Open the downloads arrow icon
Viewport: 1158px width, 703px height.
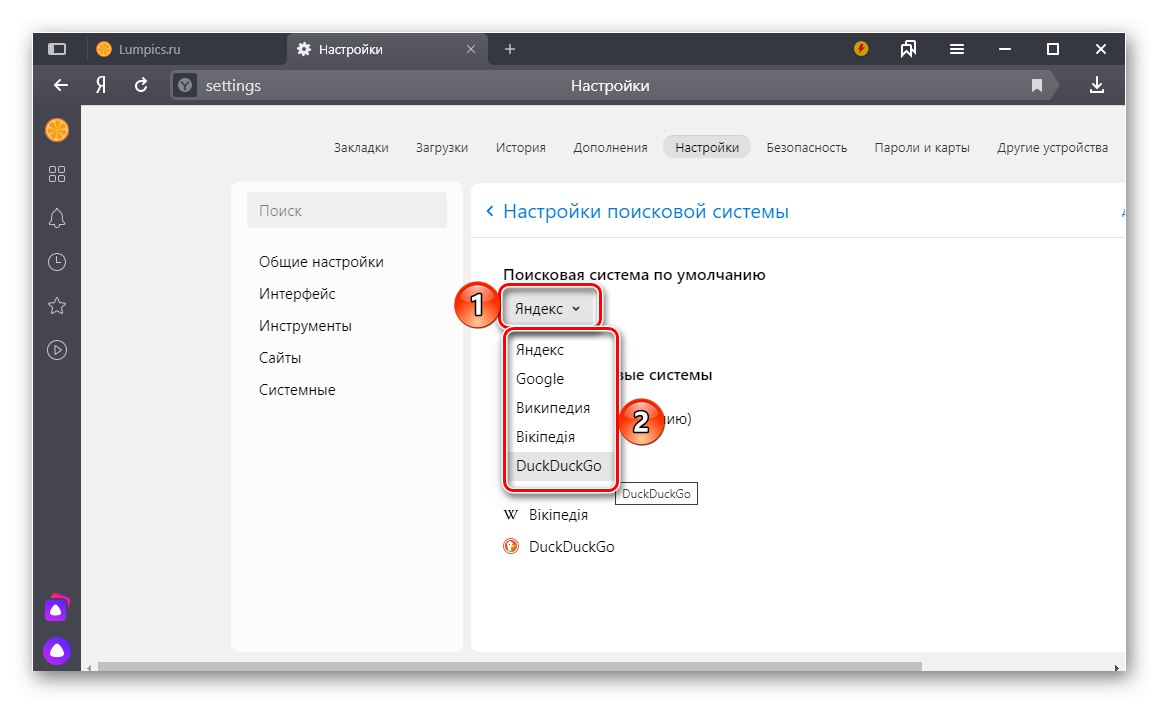click(x=1097, y=86)
